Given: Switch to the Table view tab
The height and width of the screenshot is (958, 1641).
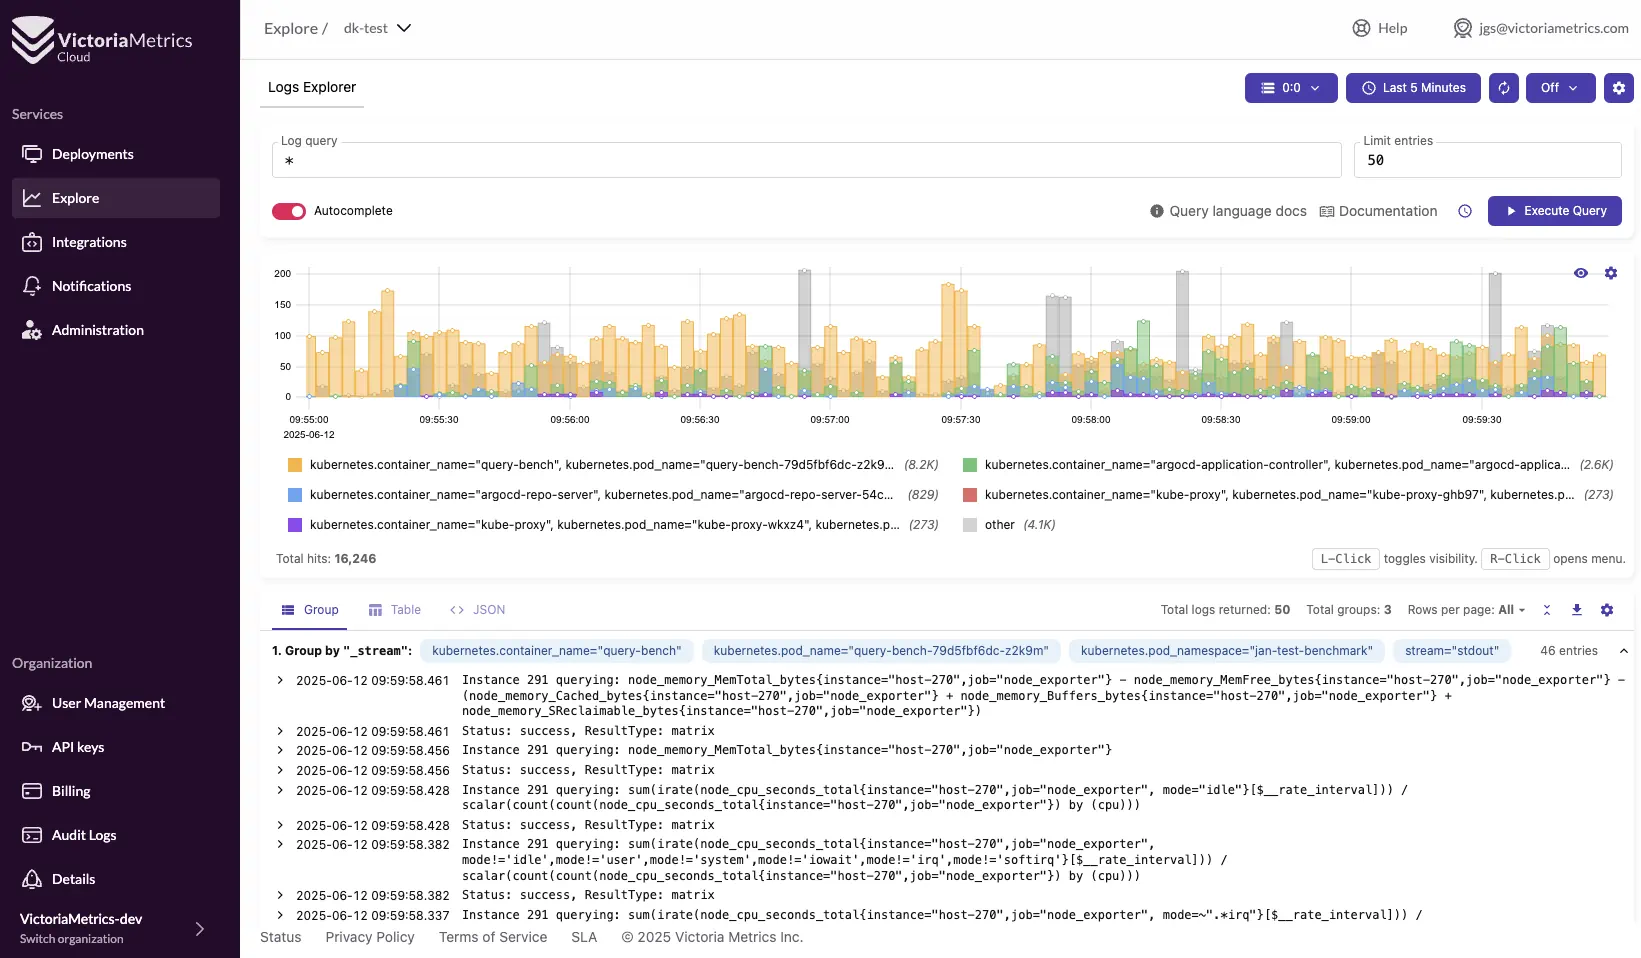Looking at the screenshot, I should click(395, 610).
